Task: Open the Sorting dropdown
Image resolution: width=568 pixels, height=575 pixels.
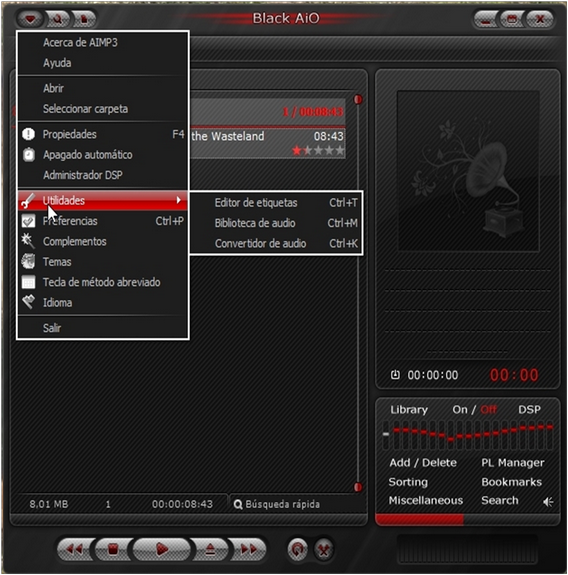Action: tap(408, 482)
